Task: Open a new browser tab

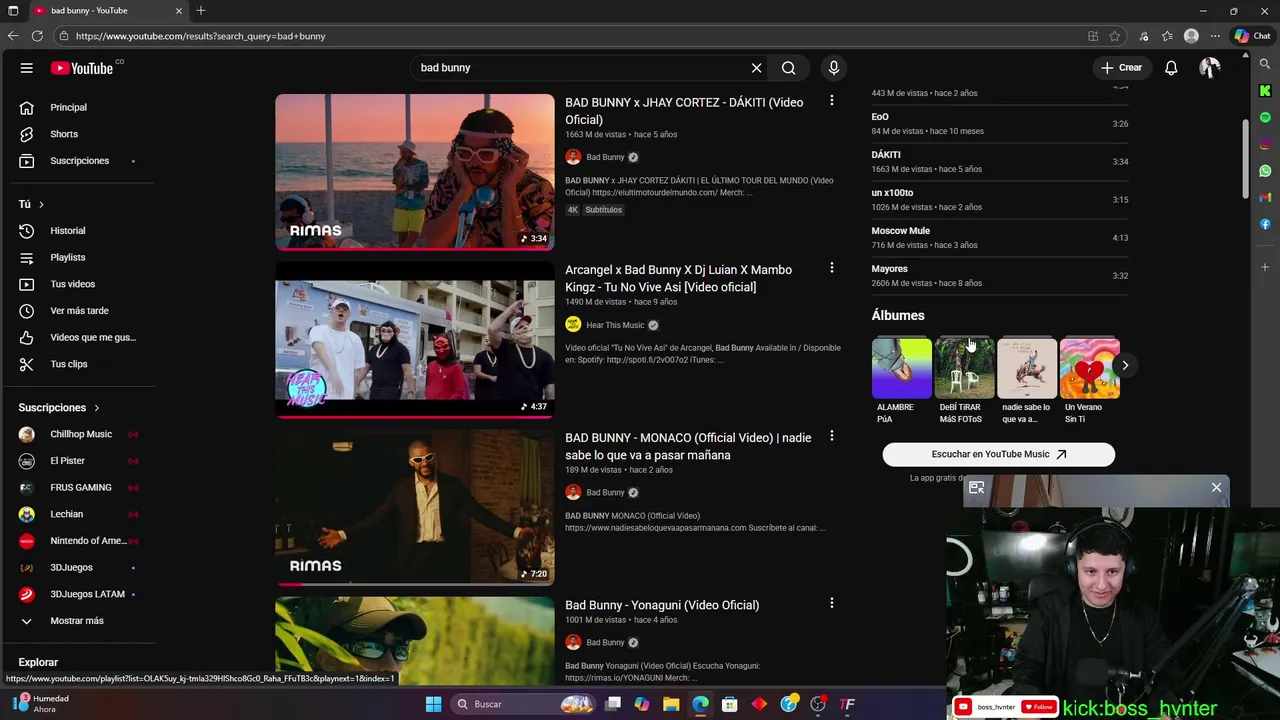Action: [201, 11]
